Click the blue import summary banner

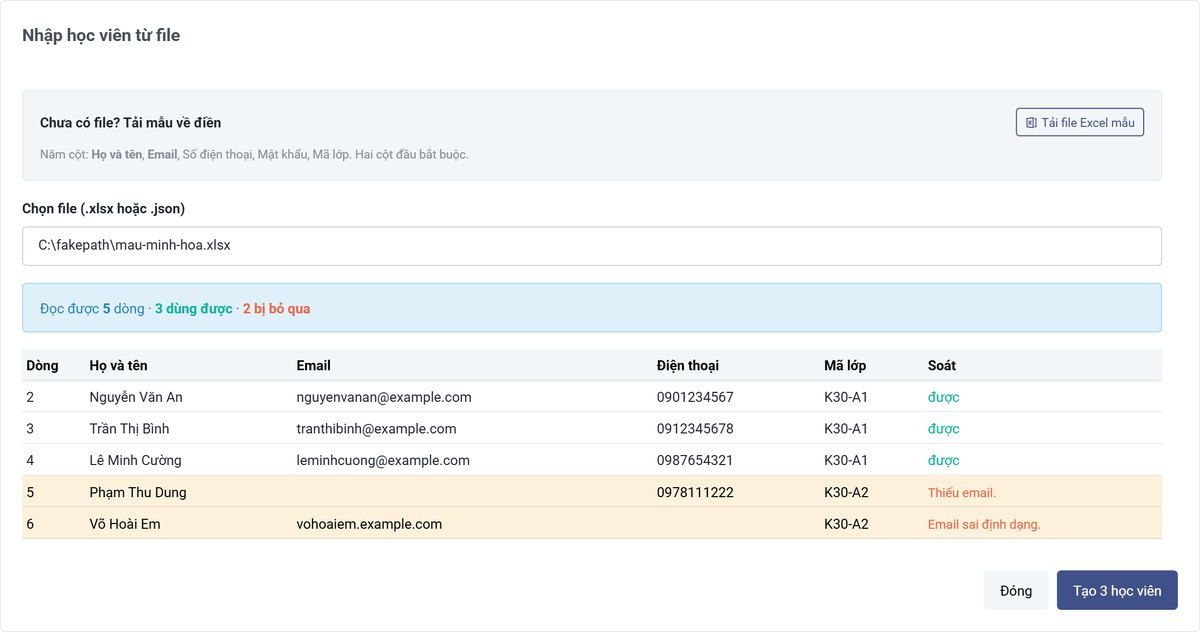[x=592, y=308]
